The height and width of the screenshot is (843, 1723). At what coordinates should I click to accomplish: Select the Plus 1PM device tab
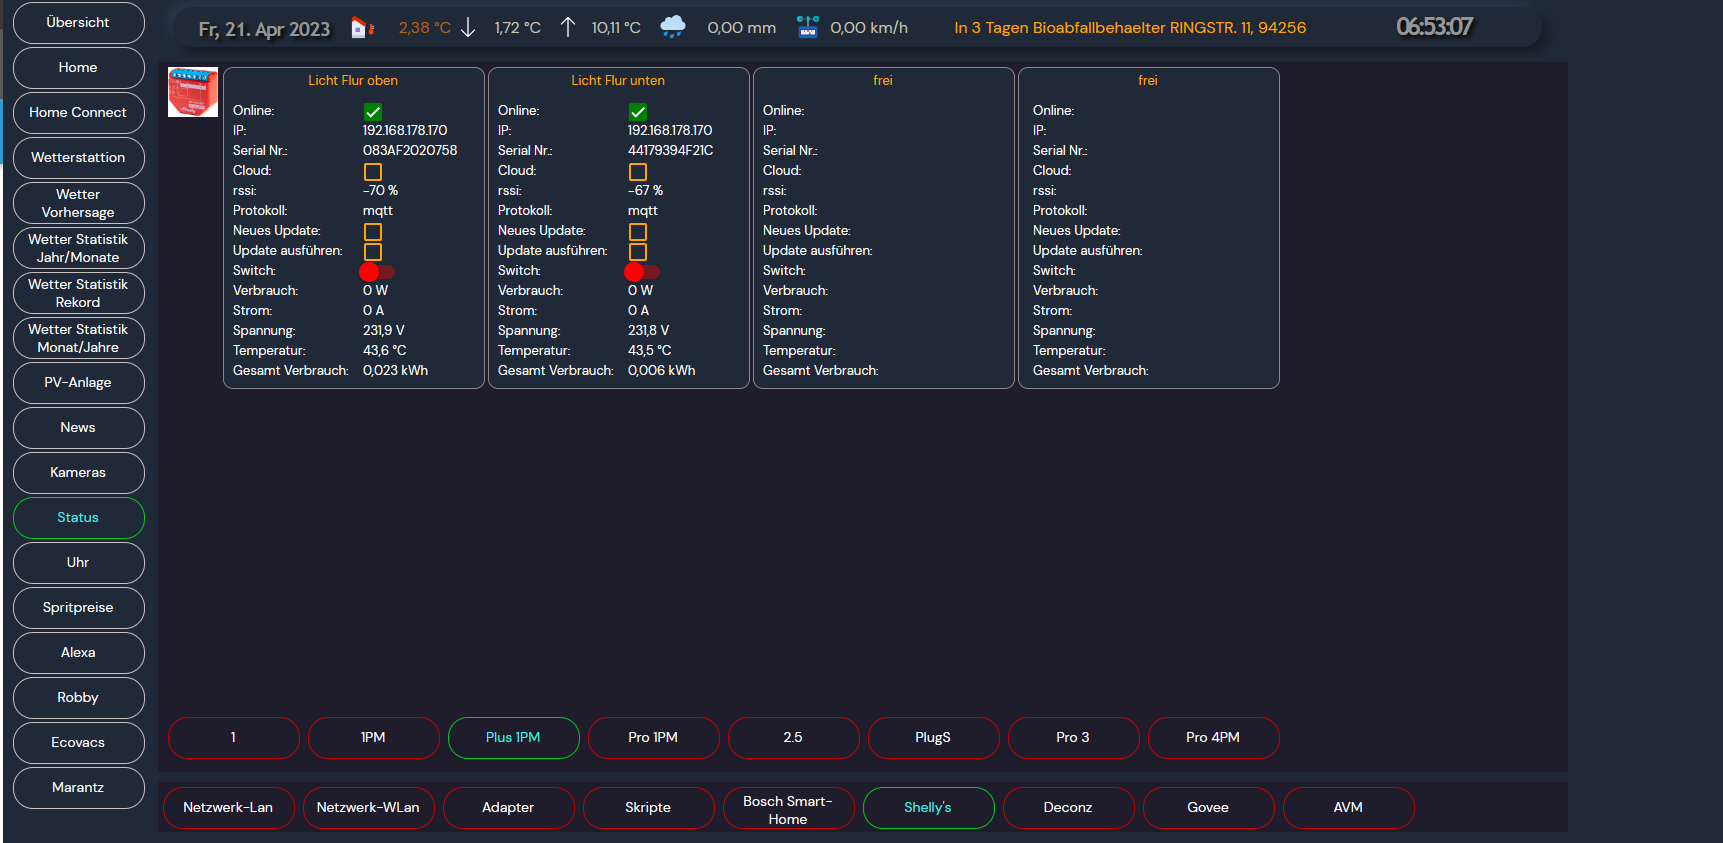[513, 737]
